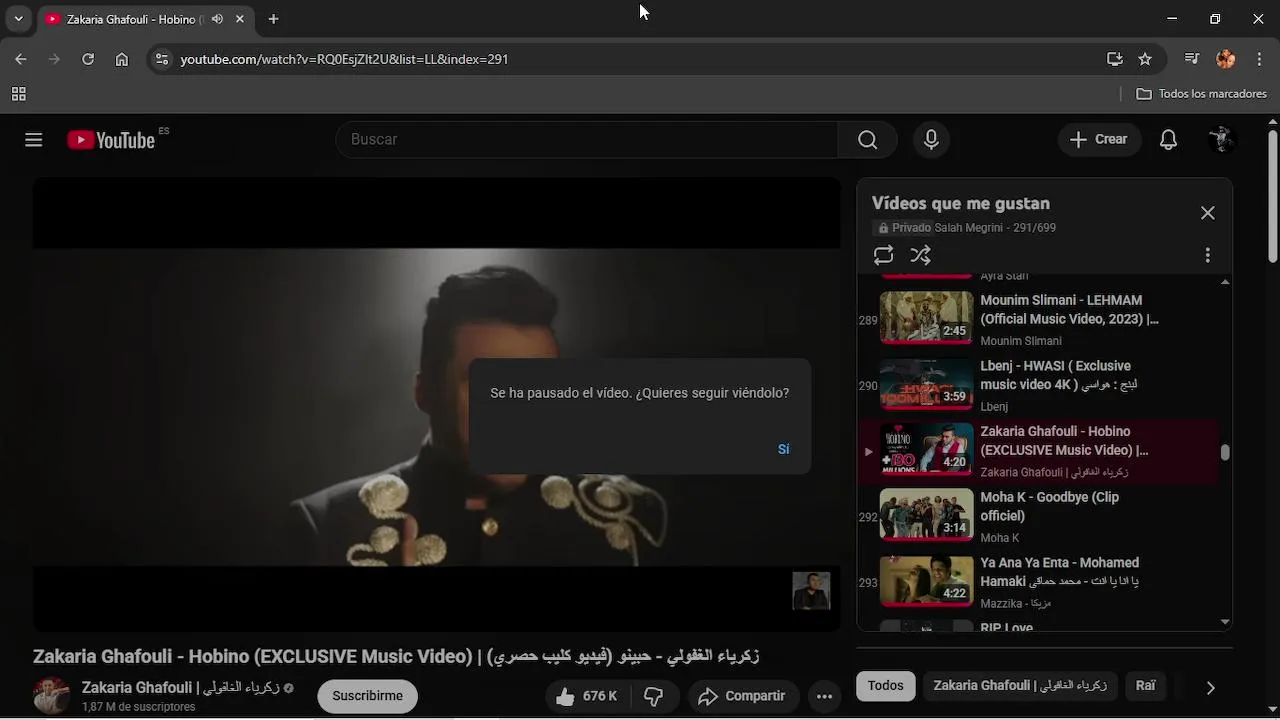Go to YouTube home via logo
The height and width of the screenshot is (720, 1280).
[111, 140]
